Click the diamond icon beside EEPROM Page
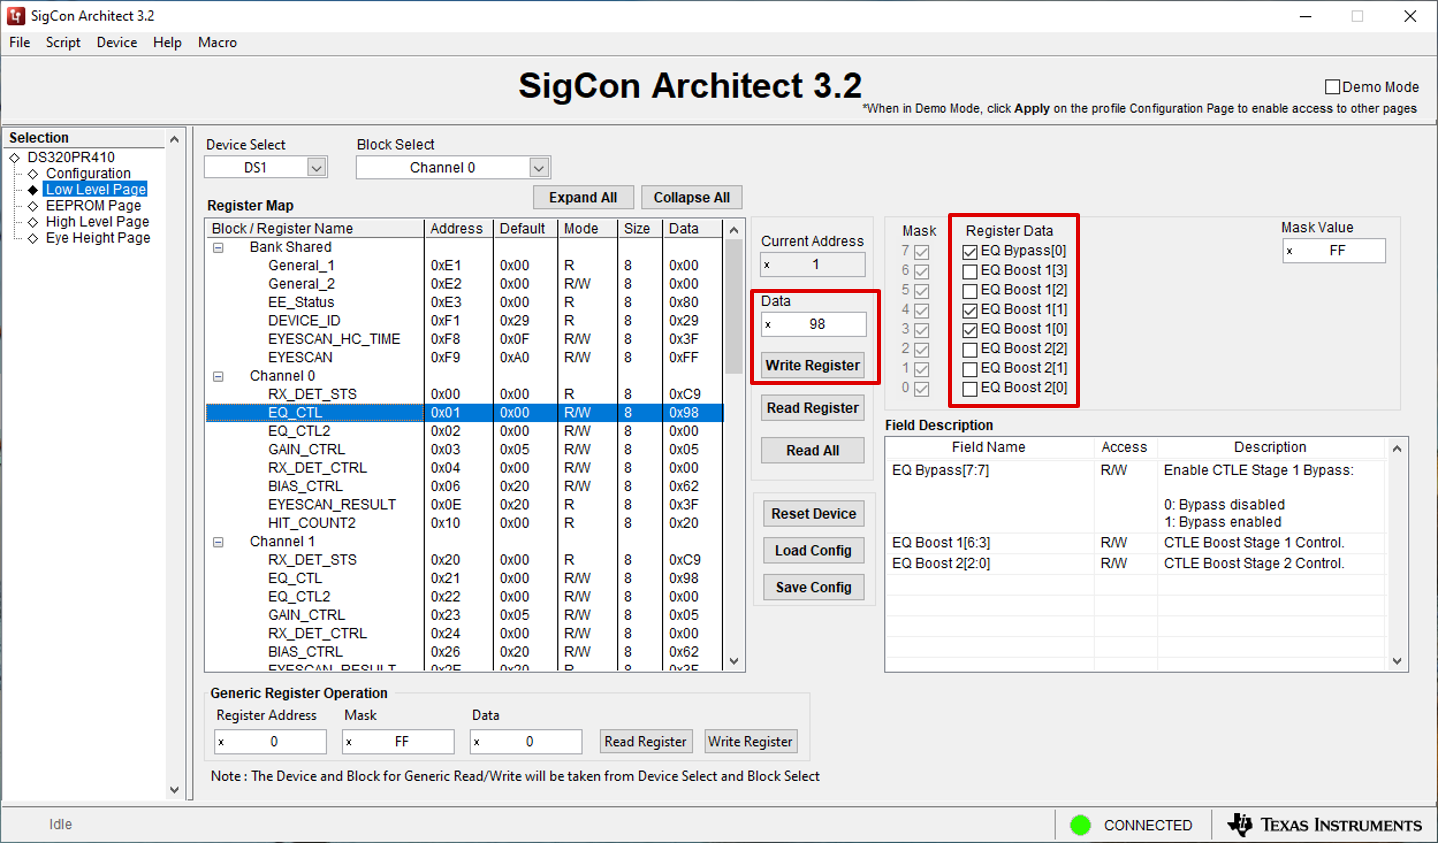Screen dimensions: 1438x843 pyautogui.click(x=33, y=206)
